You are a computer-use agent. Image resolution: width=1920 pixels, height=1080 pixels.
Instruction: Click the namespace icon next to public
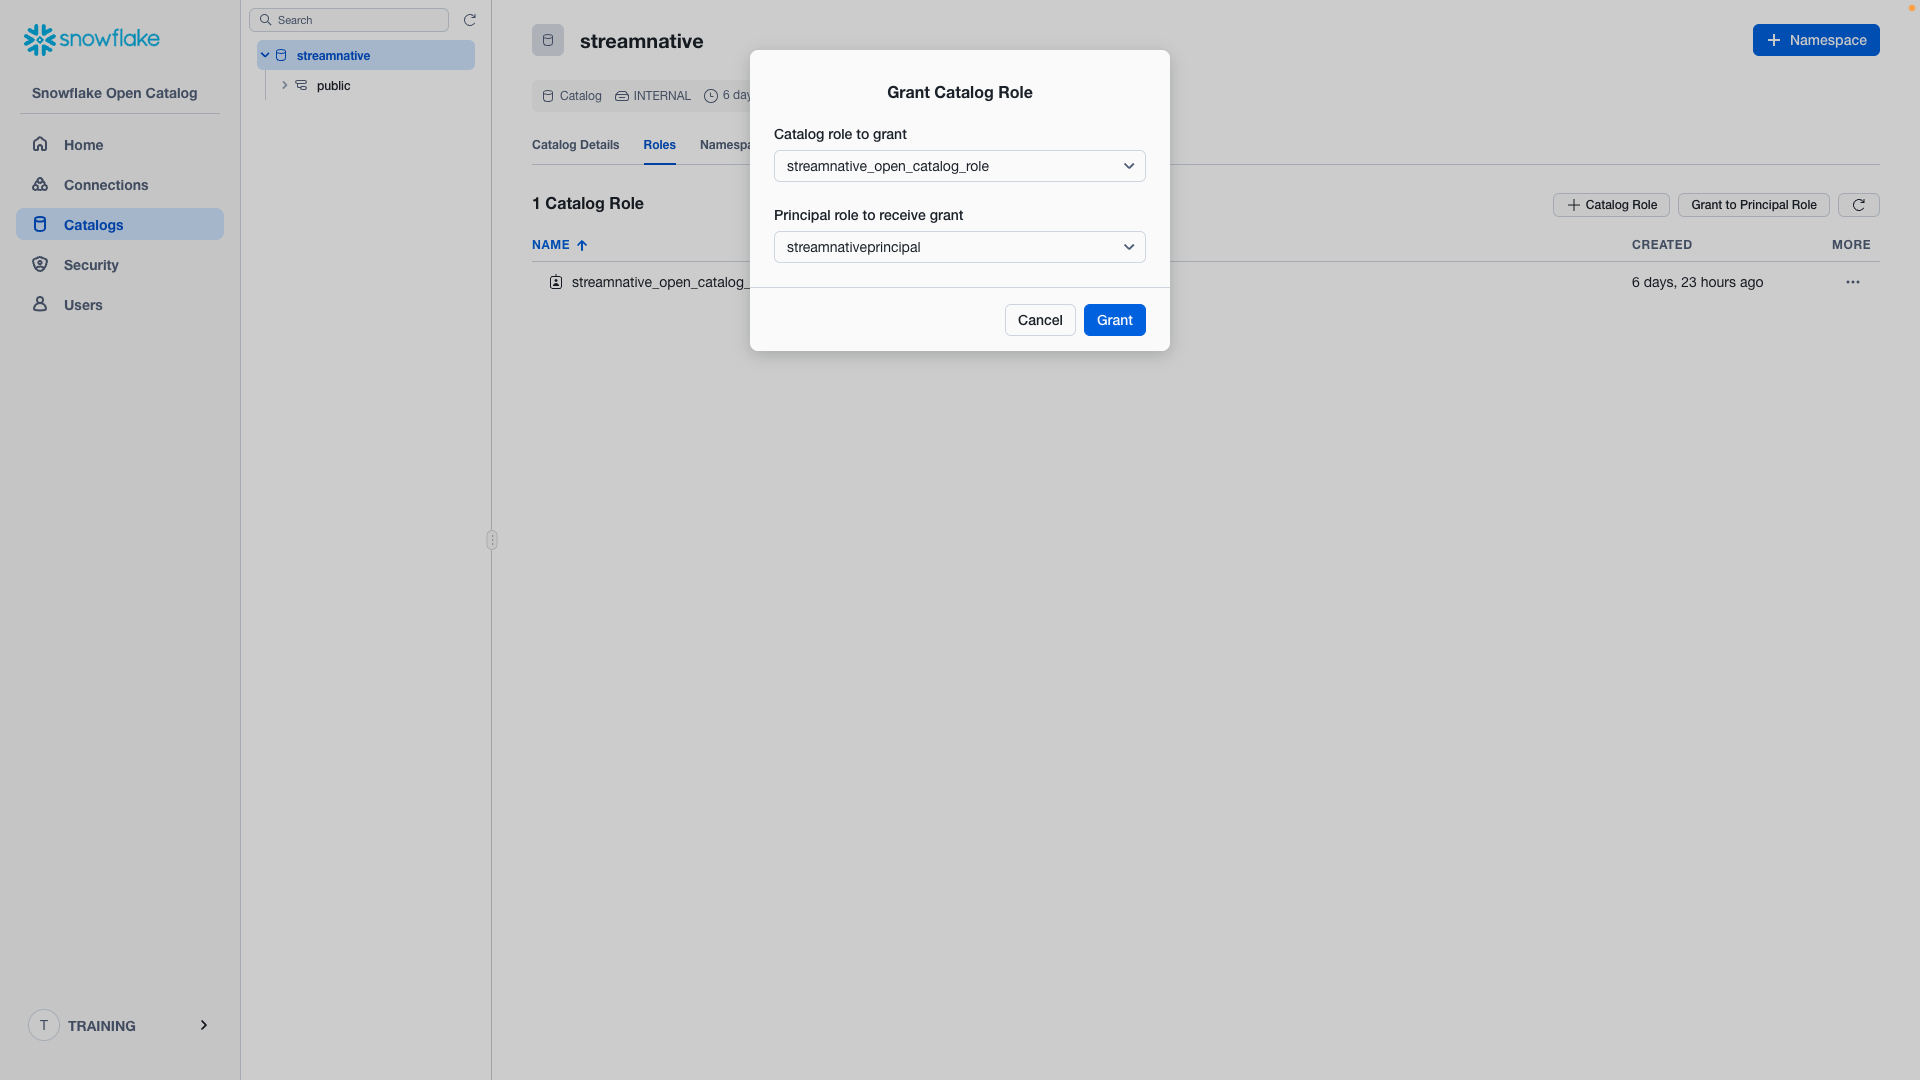tap(302, 86)
